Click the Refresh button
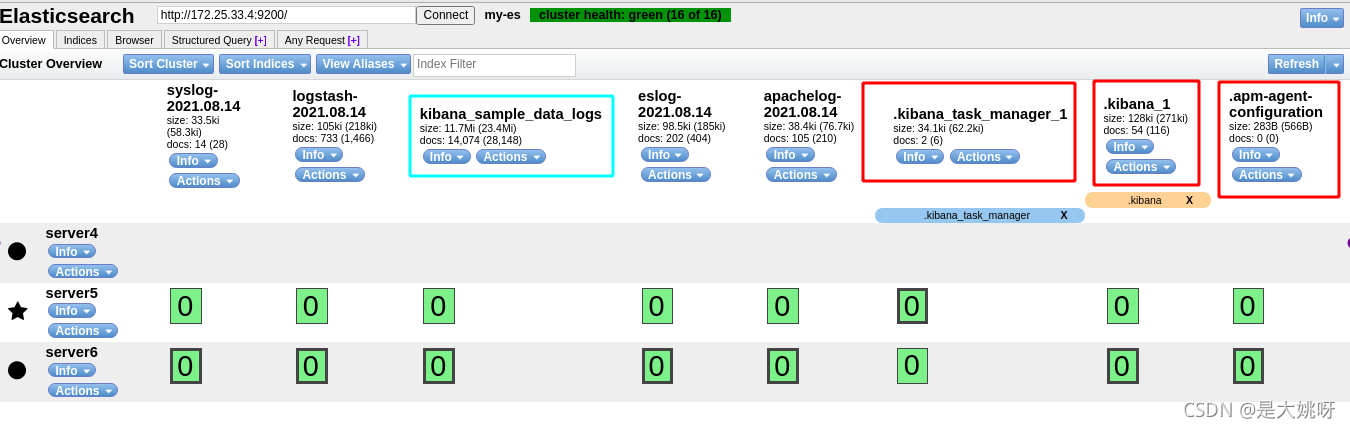The width and height of the screenshot is (1350, 428). click(1296, 64)
